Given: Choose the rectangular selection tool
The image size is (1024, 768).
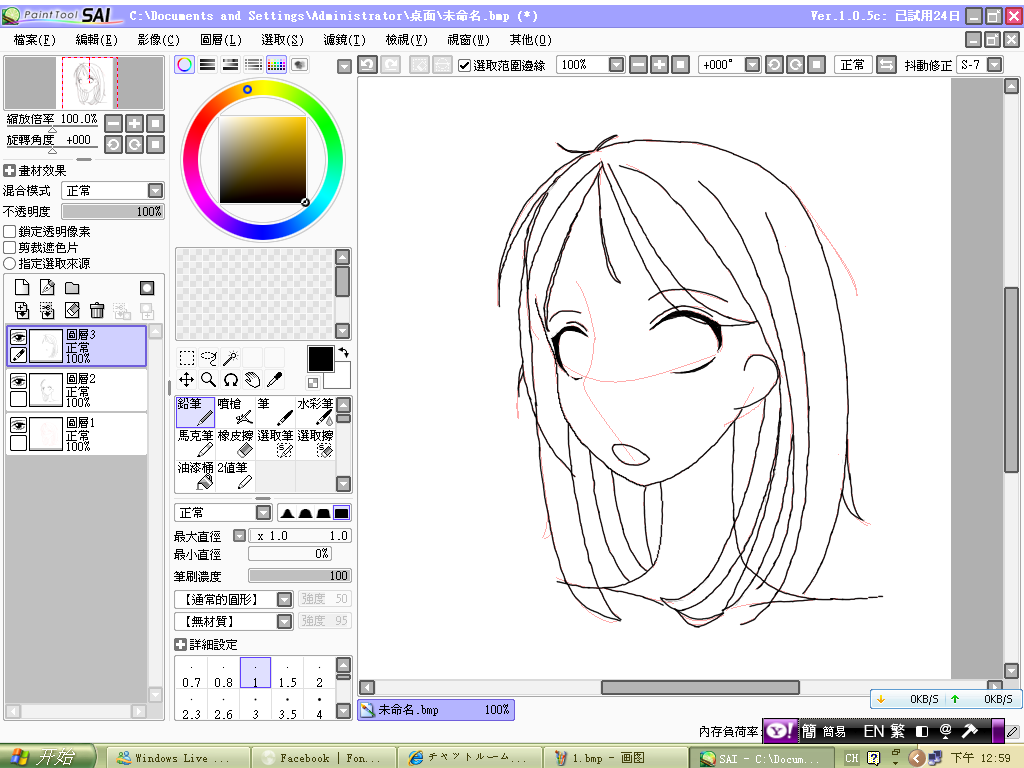Looking at the screenshot, I should pyautogui.click(x=187, y=357).
